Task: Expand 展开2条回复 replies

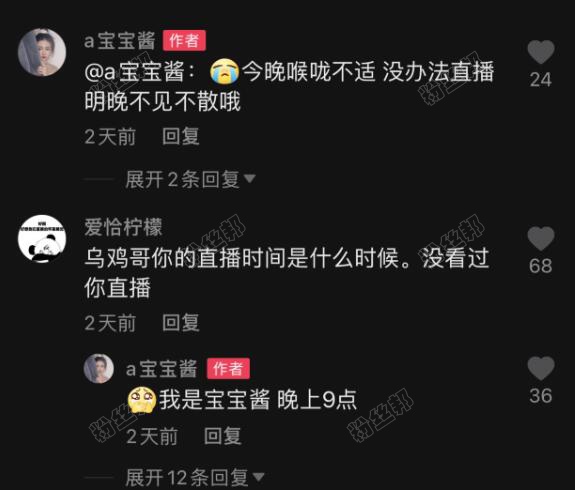Action: tap(190, 179)
